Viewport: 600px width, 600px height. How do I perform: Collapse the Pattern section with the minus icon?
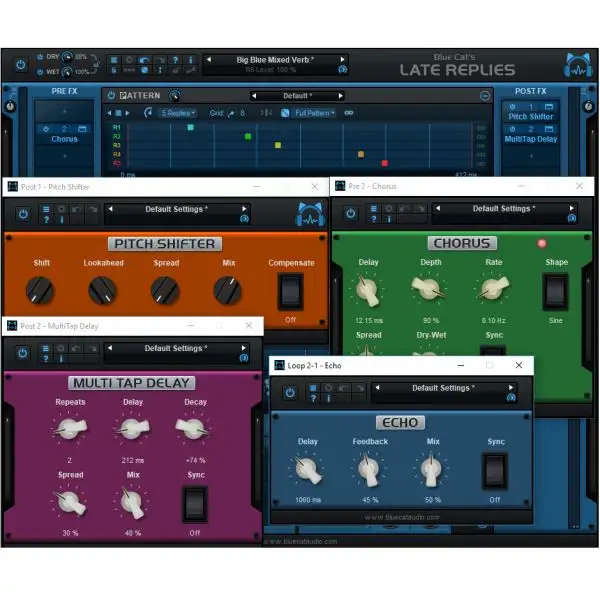[485, 96]
